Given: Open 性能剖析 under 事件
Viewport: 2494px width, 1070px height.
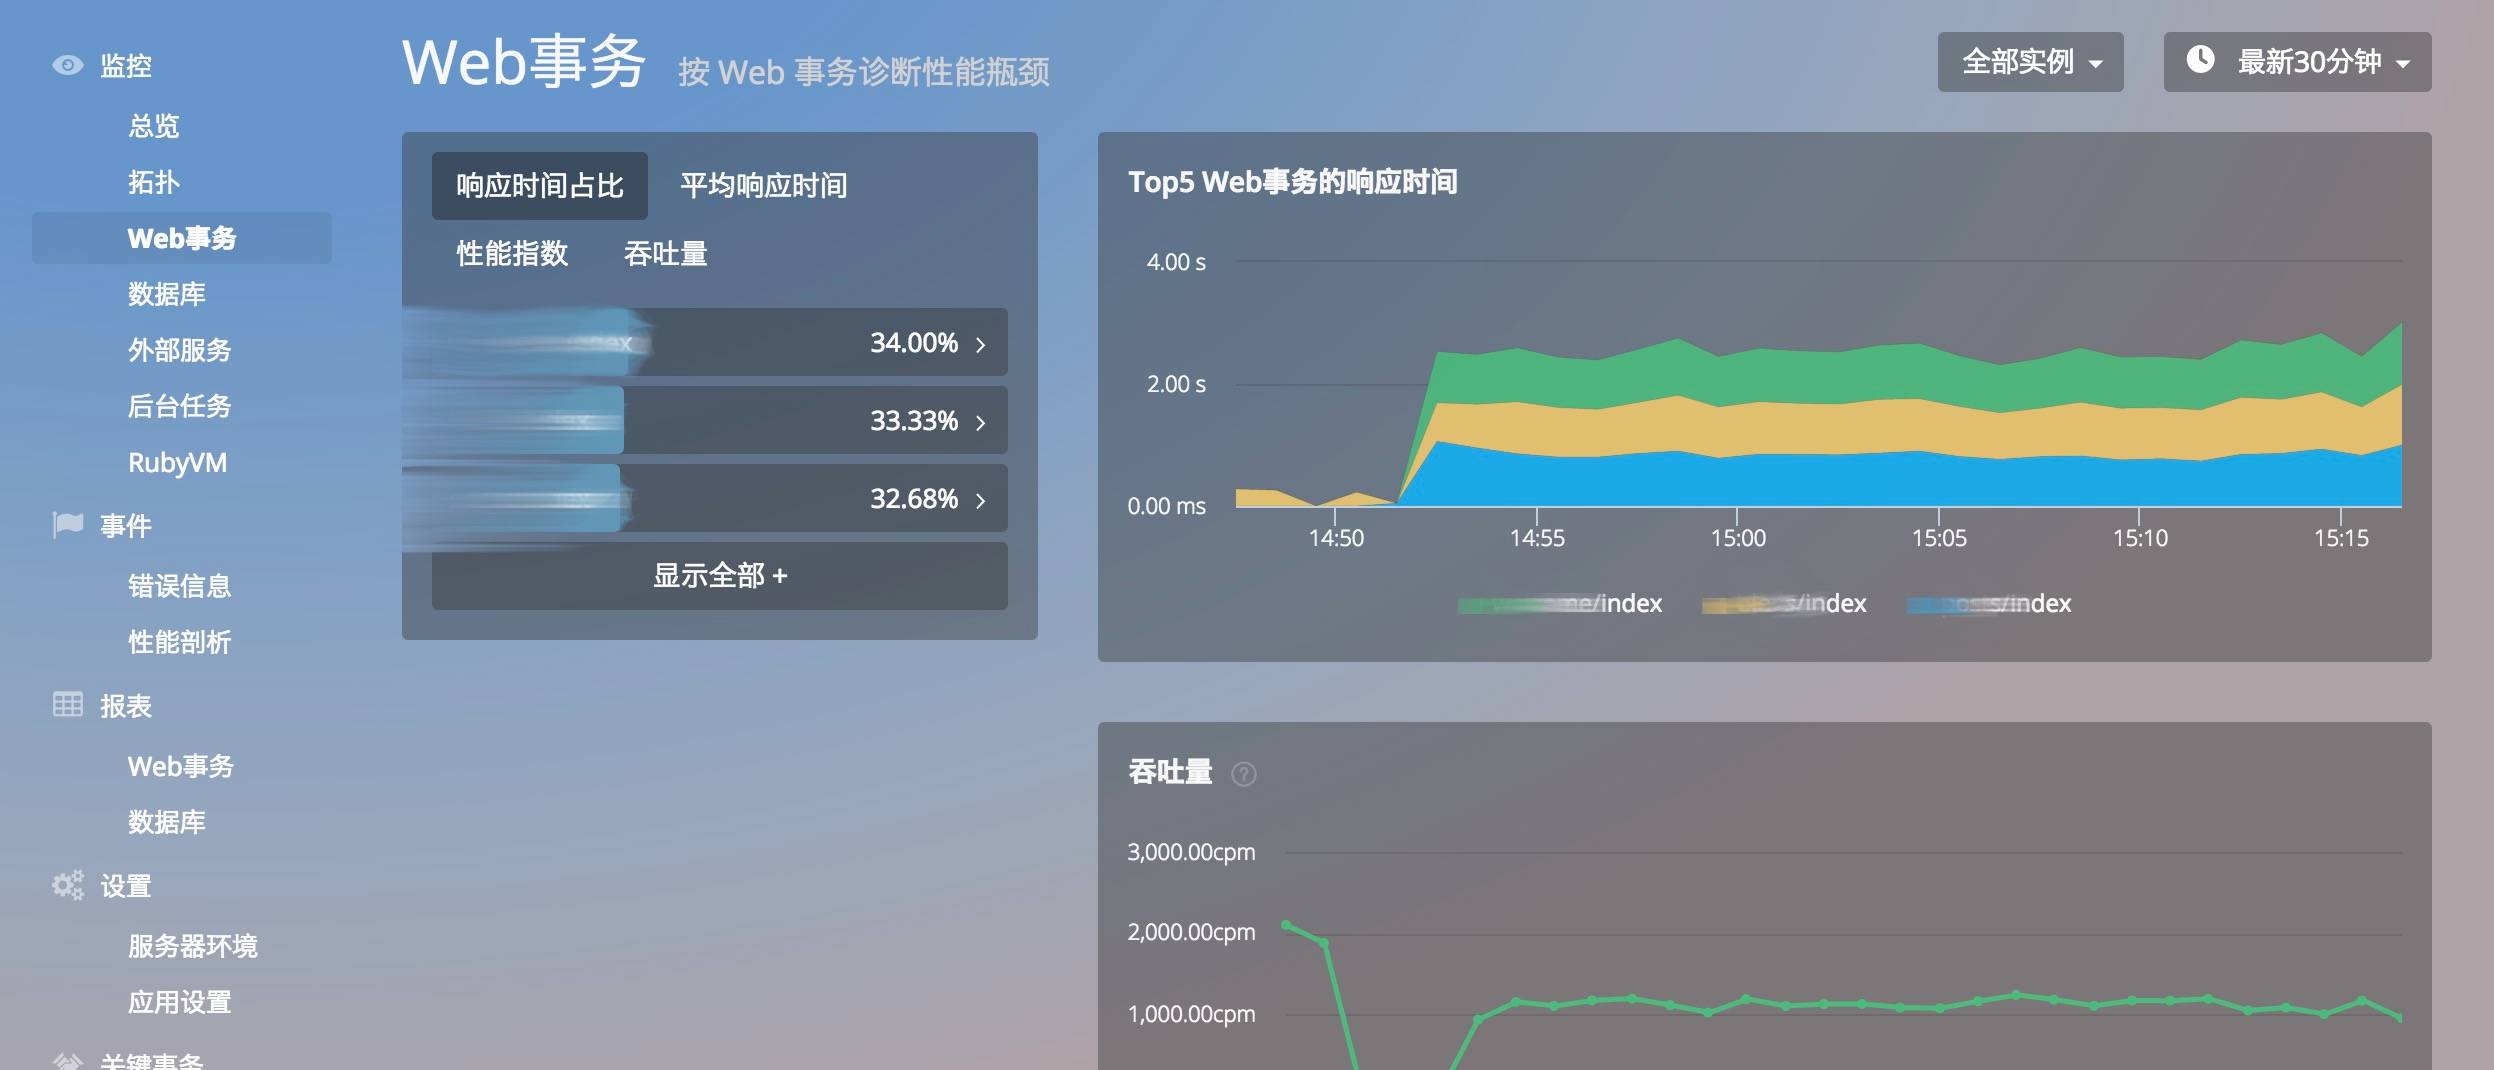Looking at the screenshot, I should 180,642.
